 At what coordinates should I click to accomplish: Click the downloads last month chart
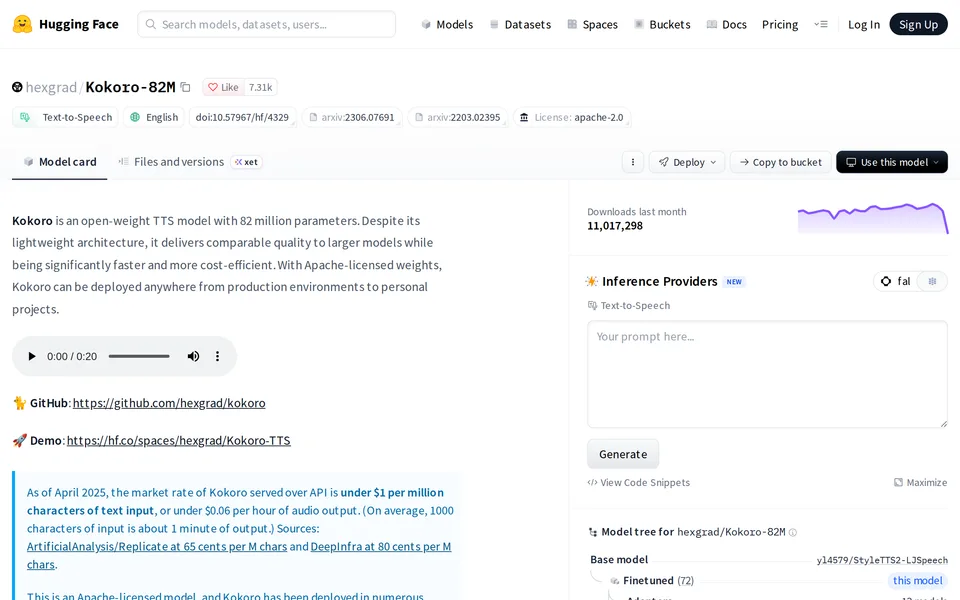[873, 219]
